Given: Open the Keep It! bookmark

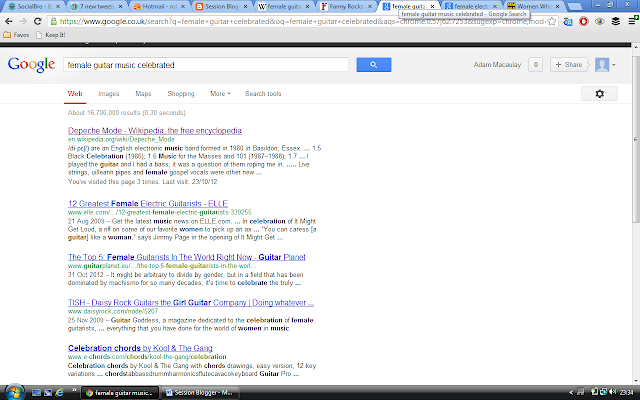Looking at the screenshot, I should click(x=51, y=35).
